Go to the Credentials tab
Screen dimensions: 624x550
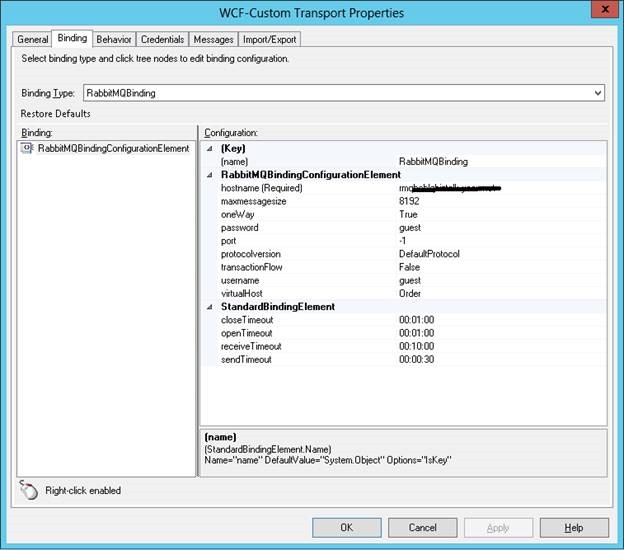coord(162,39)
